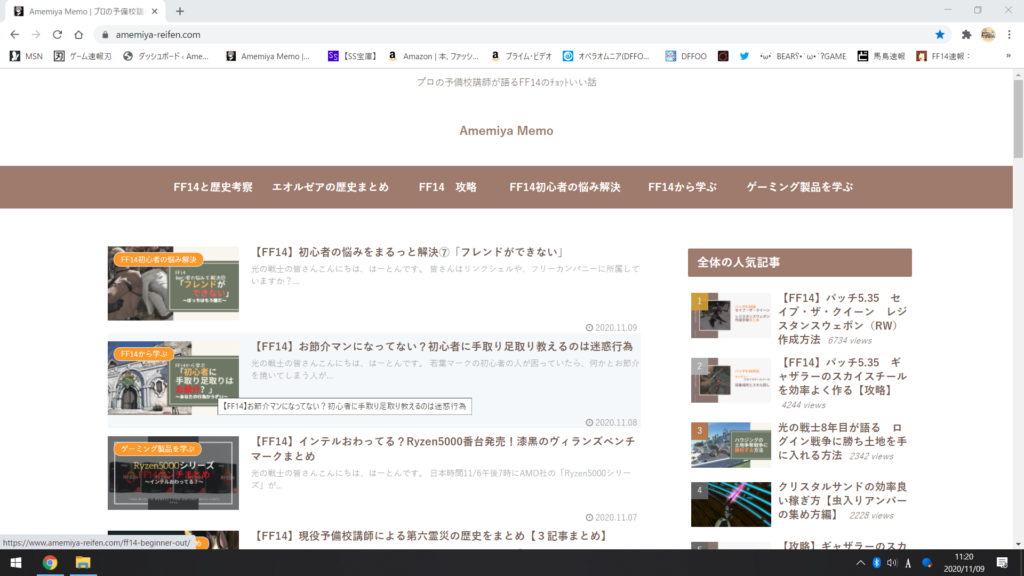This screenshot has width=1024, height=576.
Task: Click the Windows Start button
Action: click(15, 563)
